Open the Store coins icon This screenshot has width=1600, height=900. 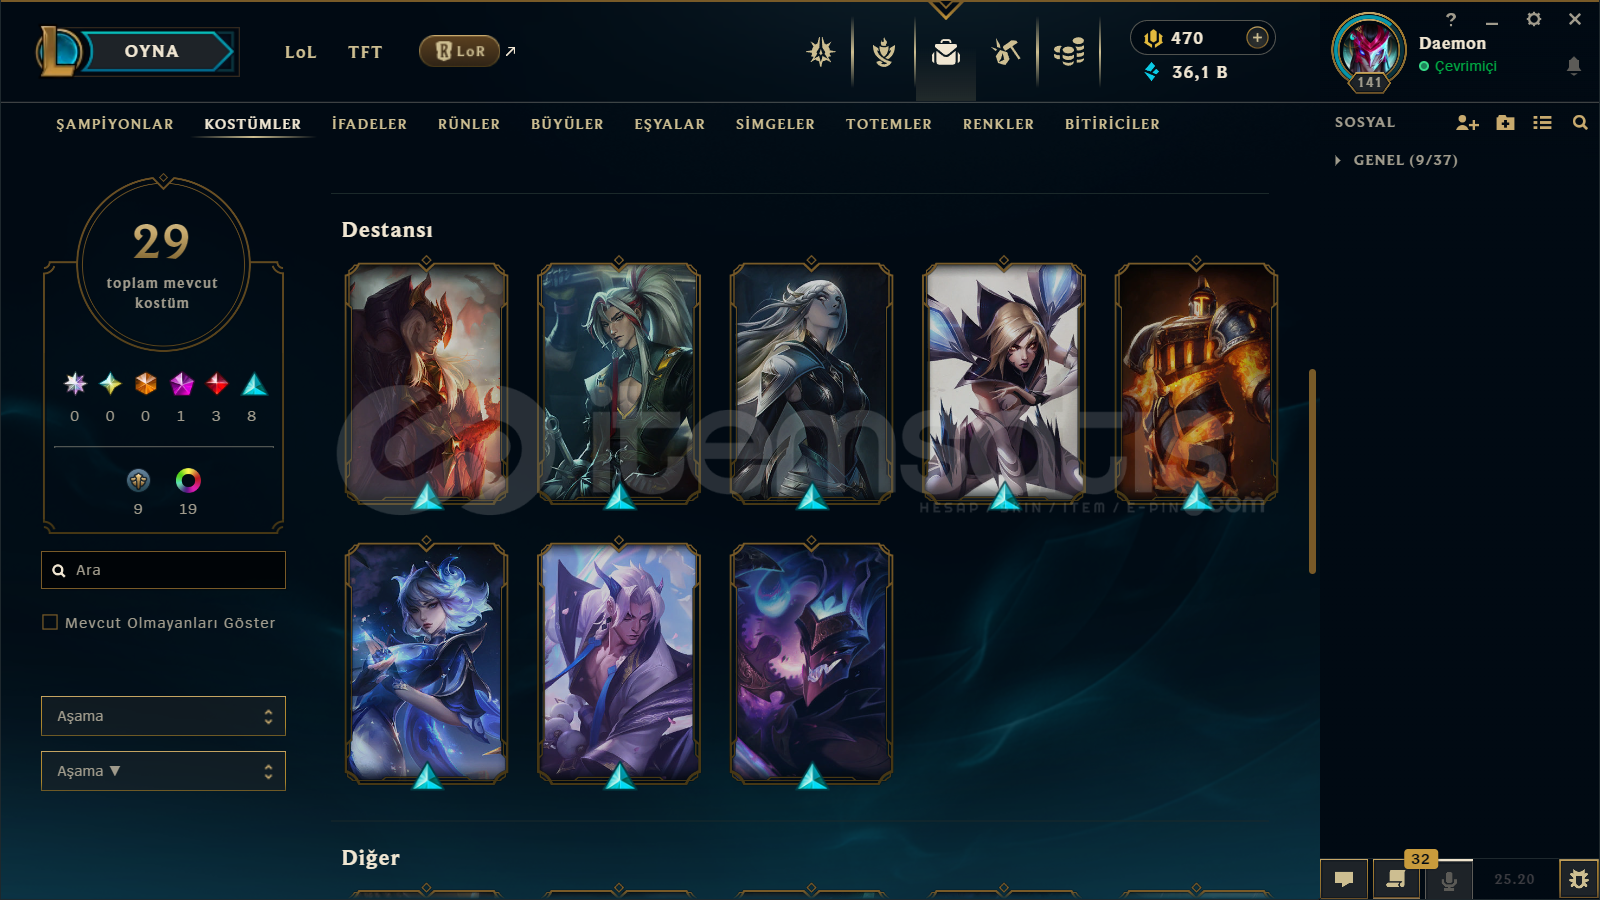click(1069, 52)
